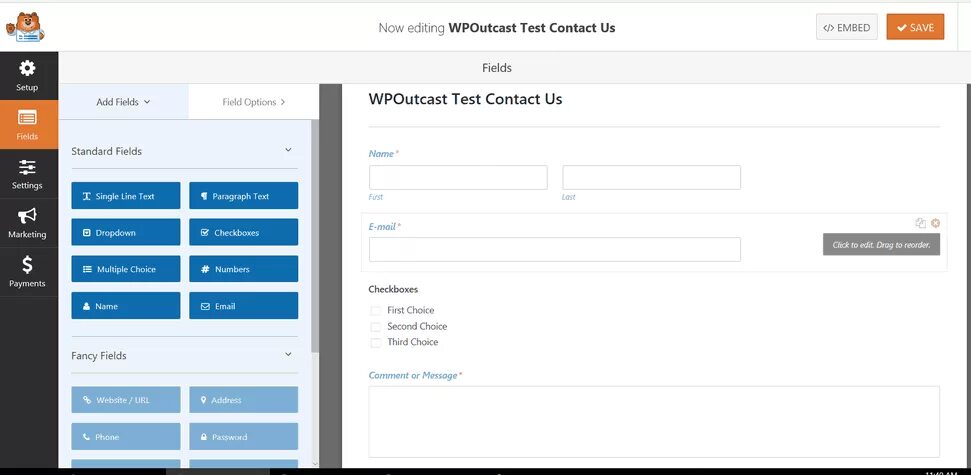The width and height of the screenshot is (971, 475).
Task: Click the Last name input box
Action: (x=651, y=177)
